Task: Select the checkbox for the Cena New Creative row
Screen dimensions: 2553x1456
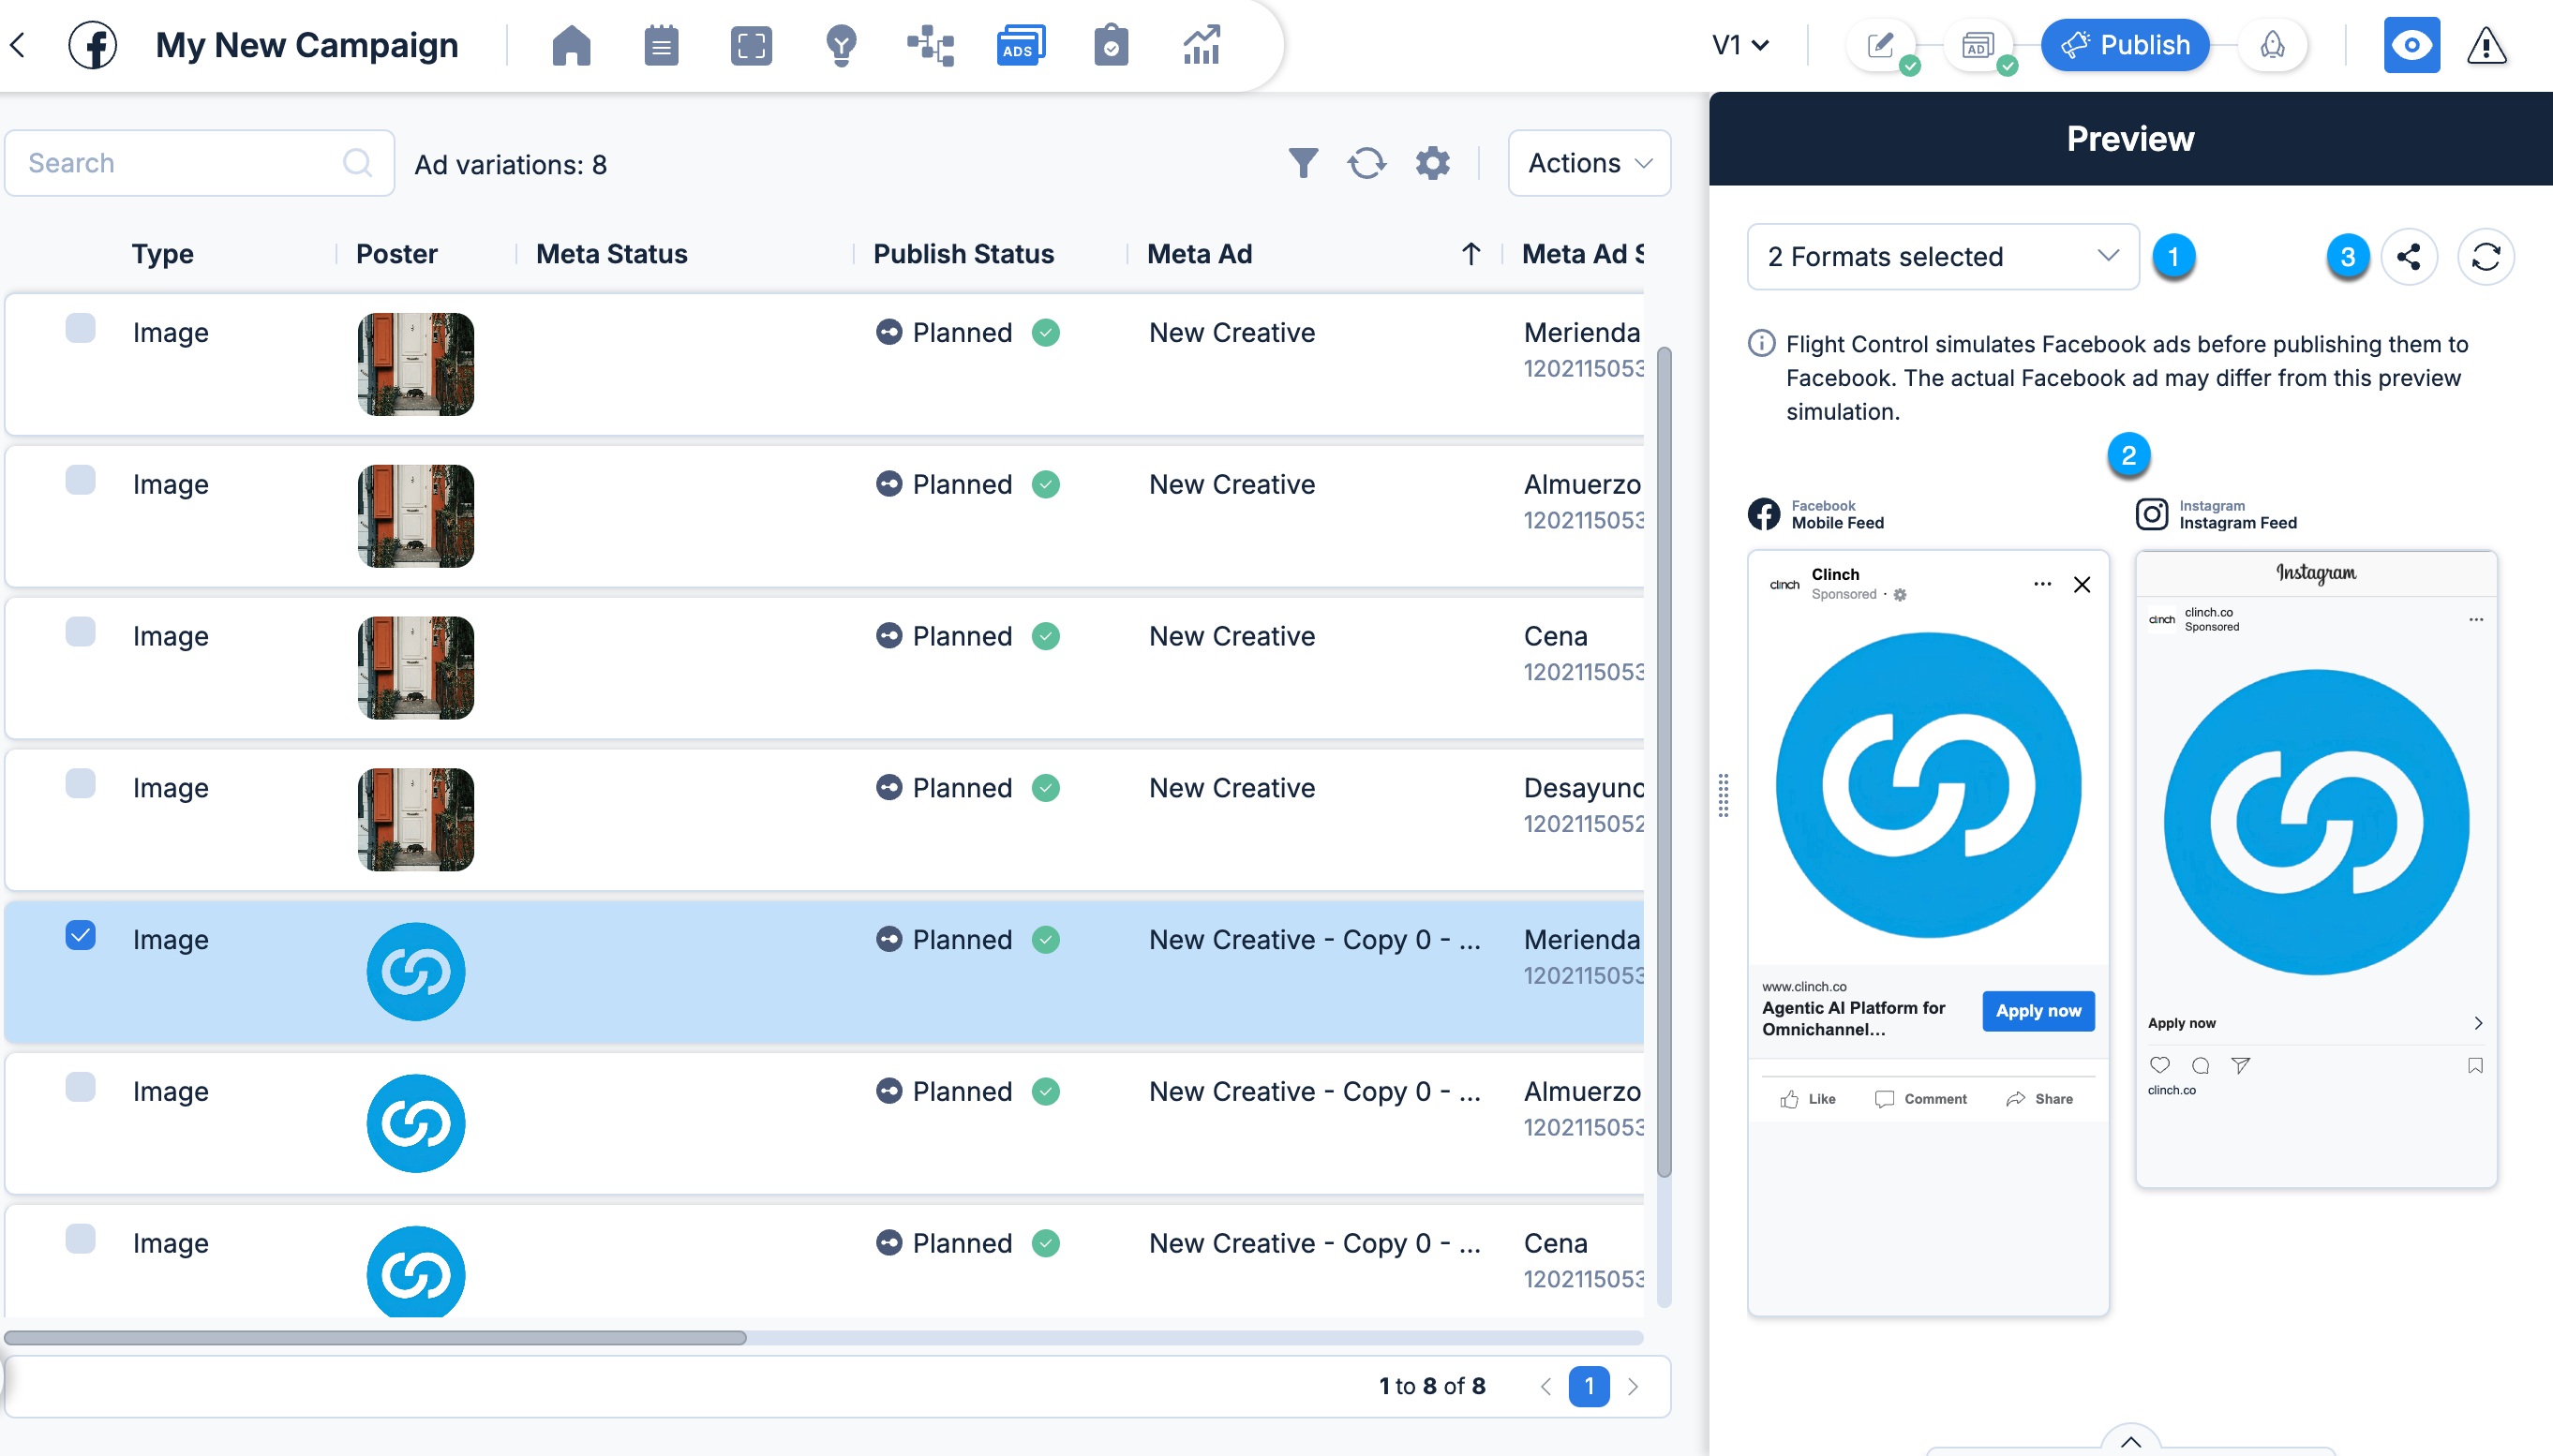Action: click(x=81, y=632)
